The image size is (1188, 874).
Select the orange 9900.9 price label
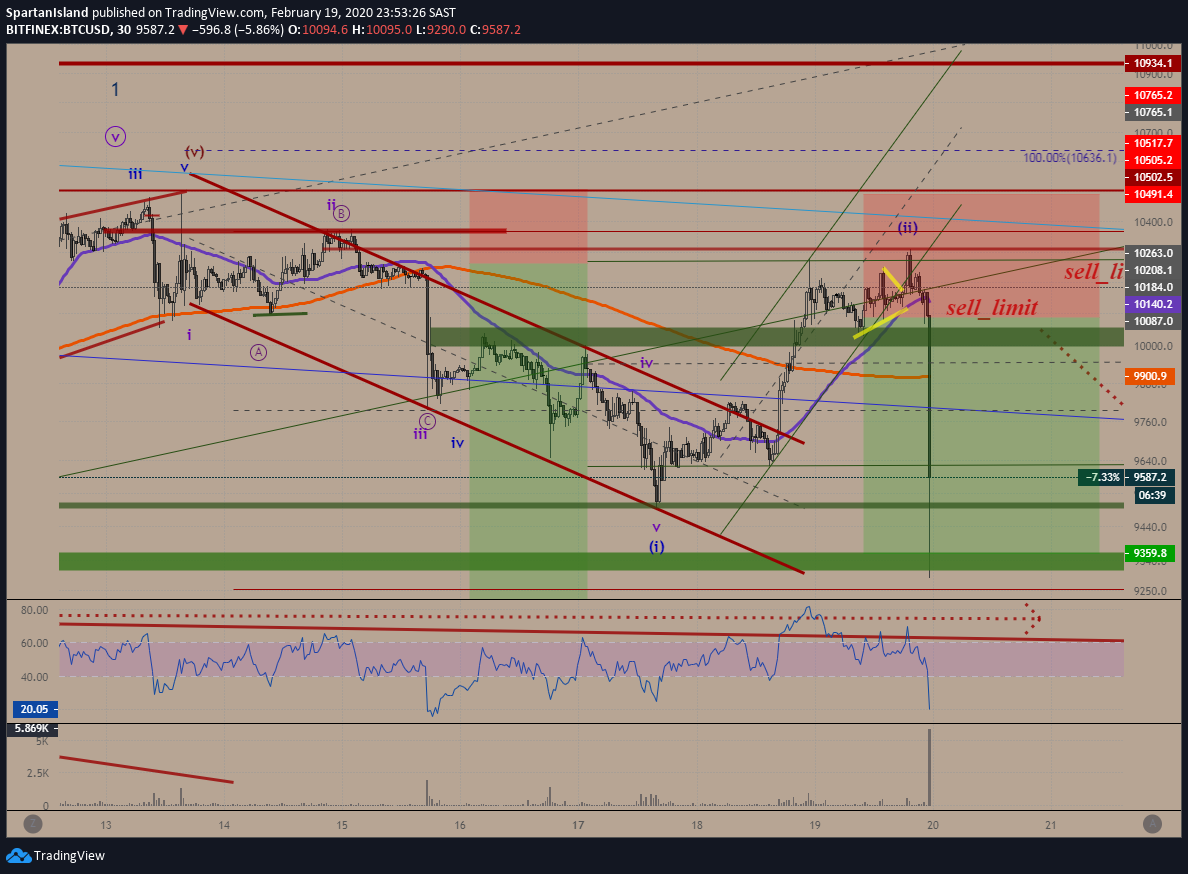tap(1149, 376)
